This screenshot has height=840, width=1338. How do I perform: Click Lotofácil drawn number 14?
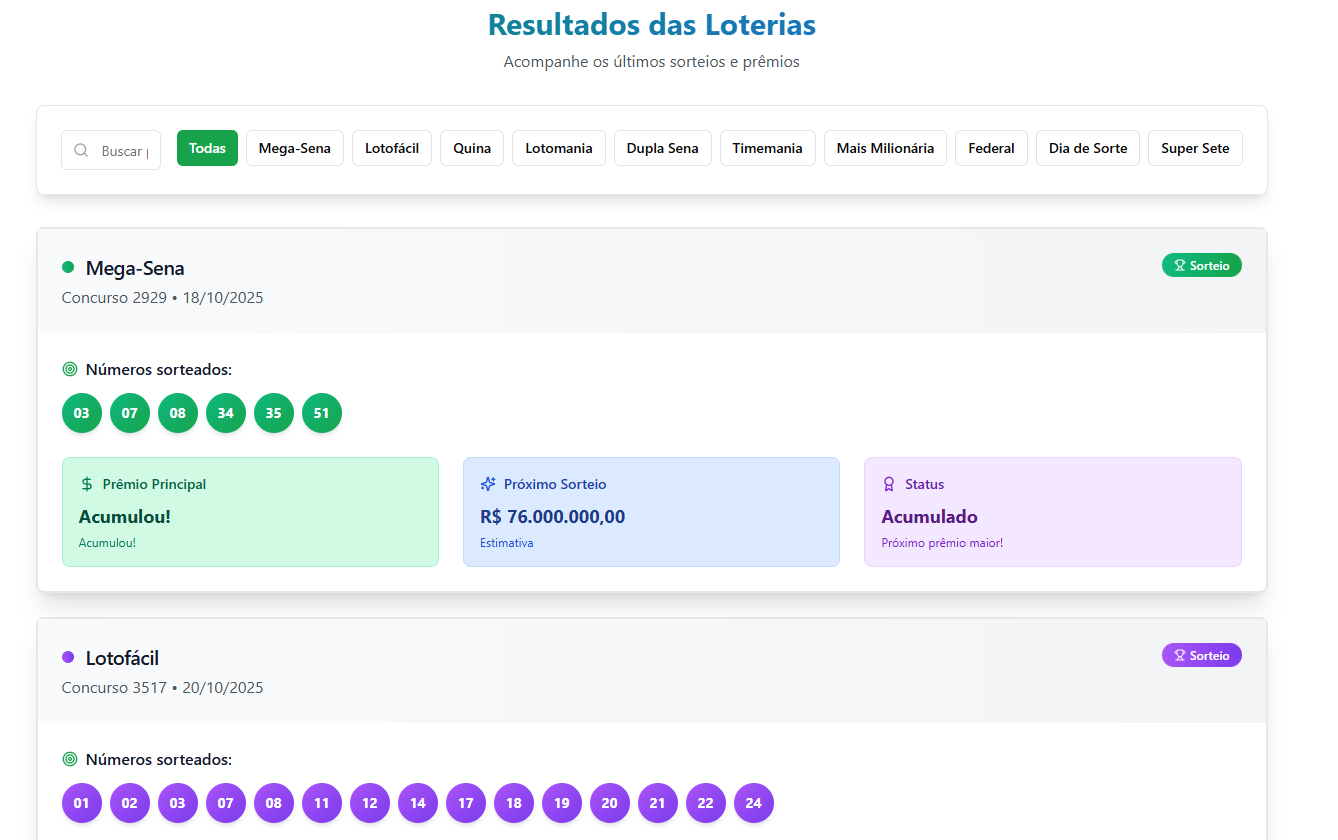pos(418,803)
